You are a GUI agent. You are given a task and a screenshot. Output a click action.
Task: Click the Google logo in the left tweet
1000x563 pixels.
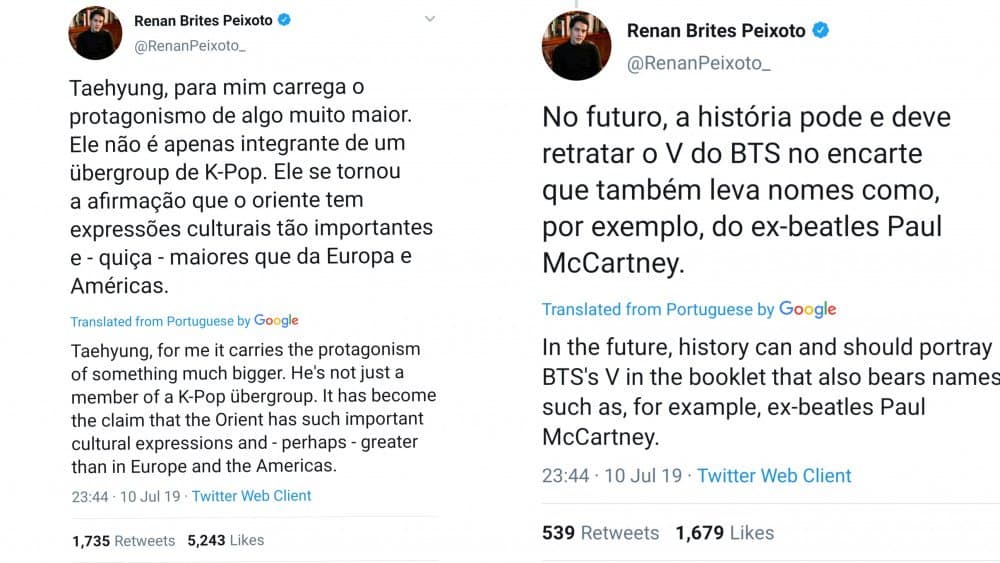276,321
